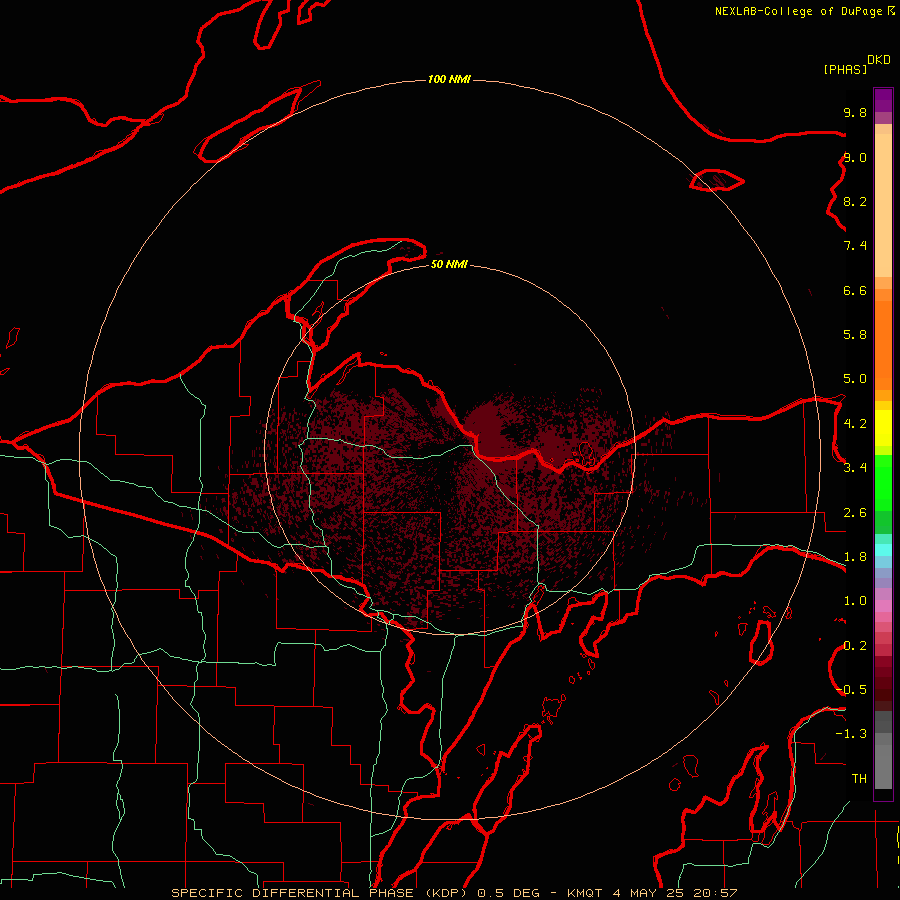
Task: Click the 5.8 value on the scale
Action: tap(855, 335)
